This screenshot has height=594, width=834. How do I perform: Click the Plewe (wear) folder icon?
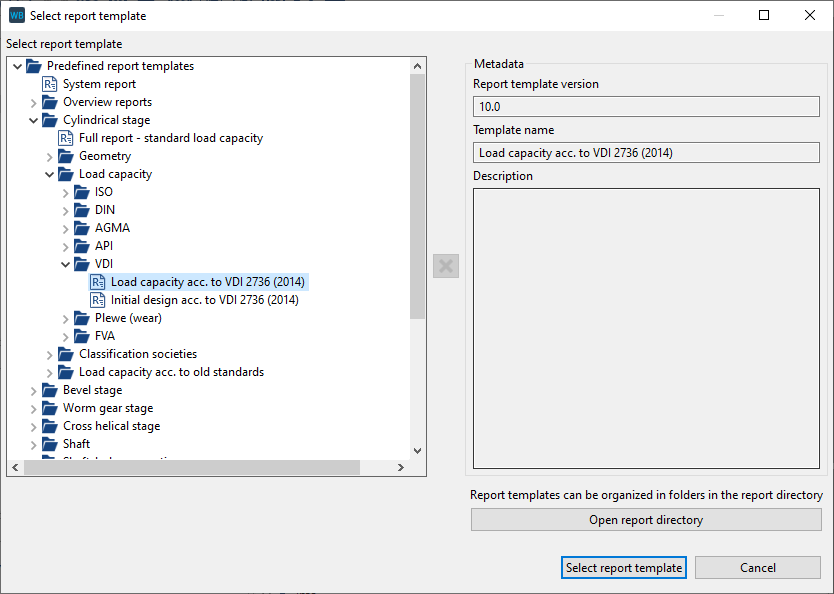tap(82, 318)
